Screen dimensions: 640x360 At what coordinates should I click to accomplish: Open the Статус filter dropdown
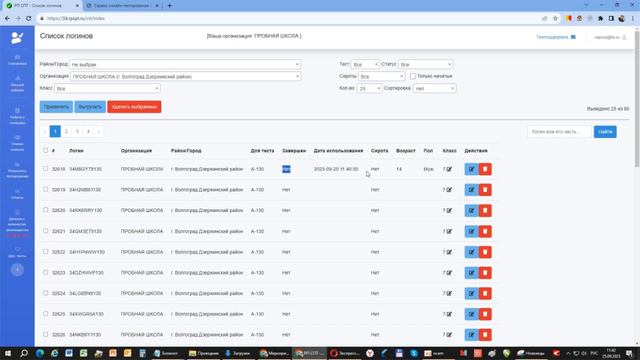[x=425, y=64]
